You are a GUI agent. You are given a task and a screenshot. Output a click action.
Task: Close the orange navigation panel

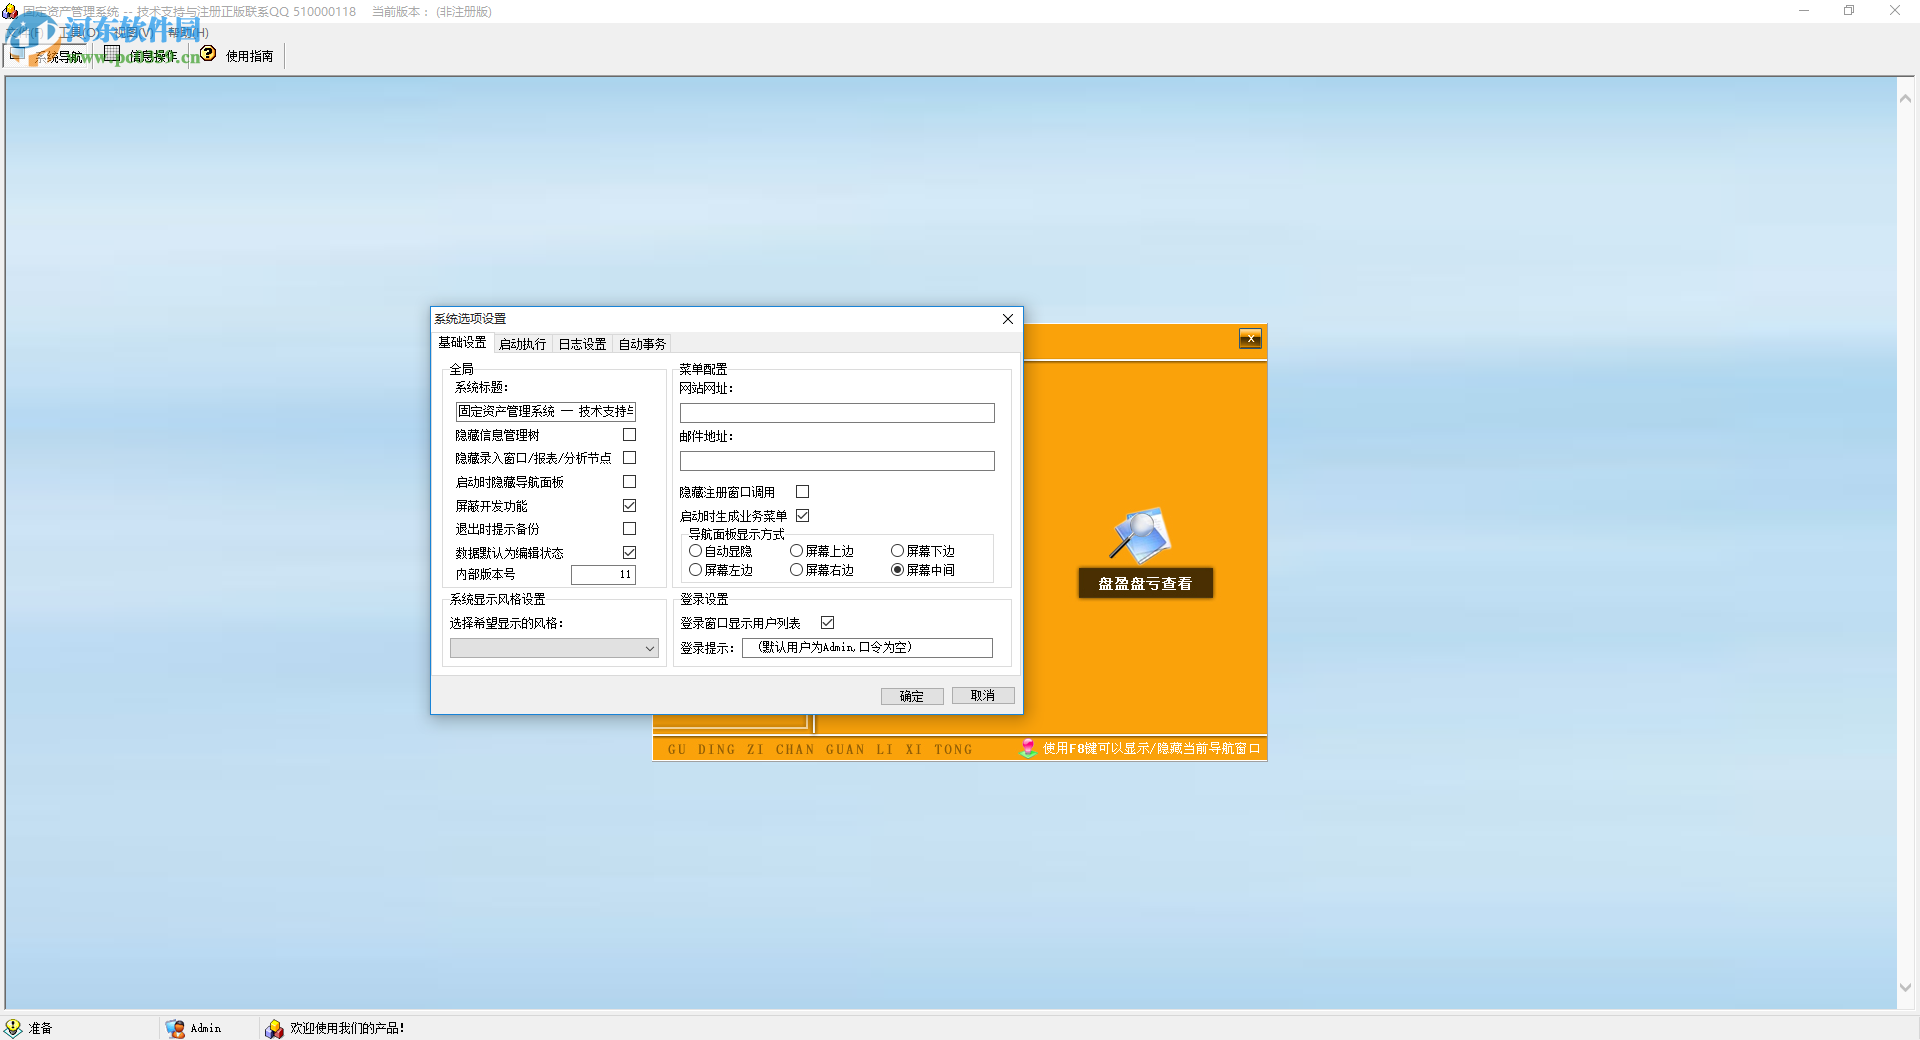tap(1250, 339)
